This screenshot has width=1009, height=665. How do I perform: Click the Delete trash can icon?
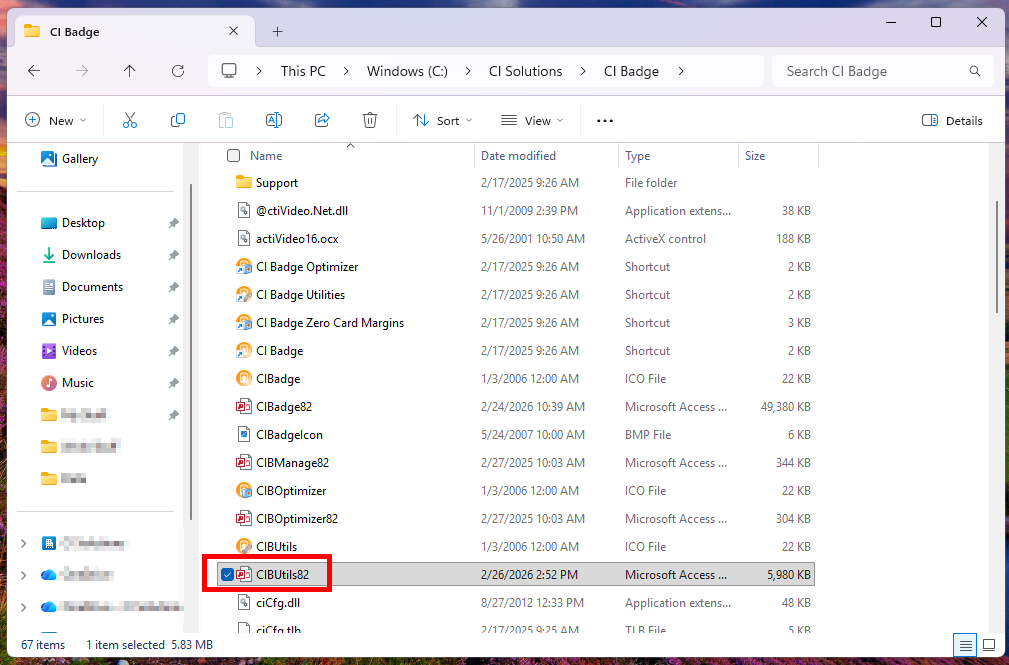tap(369, 120)
